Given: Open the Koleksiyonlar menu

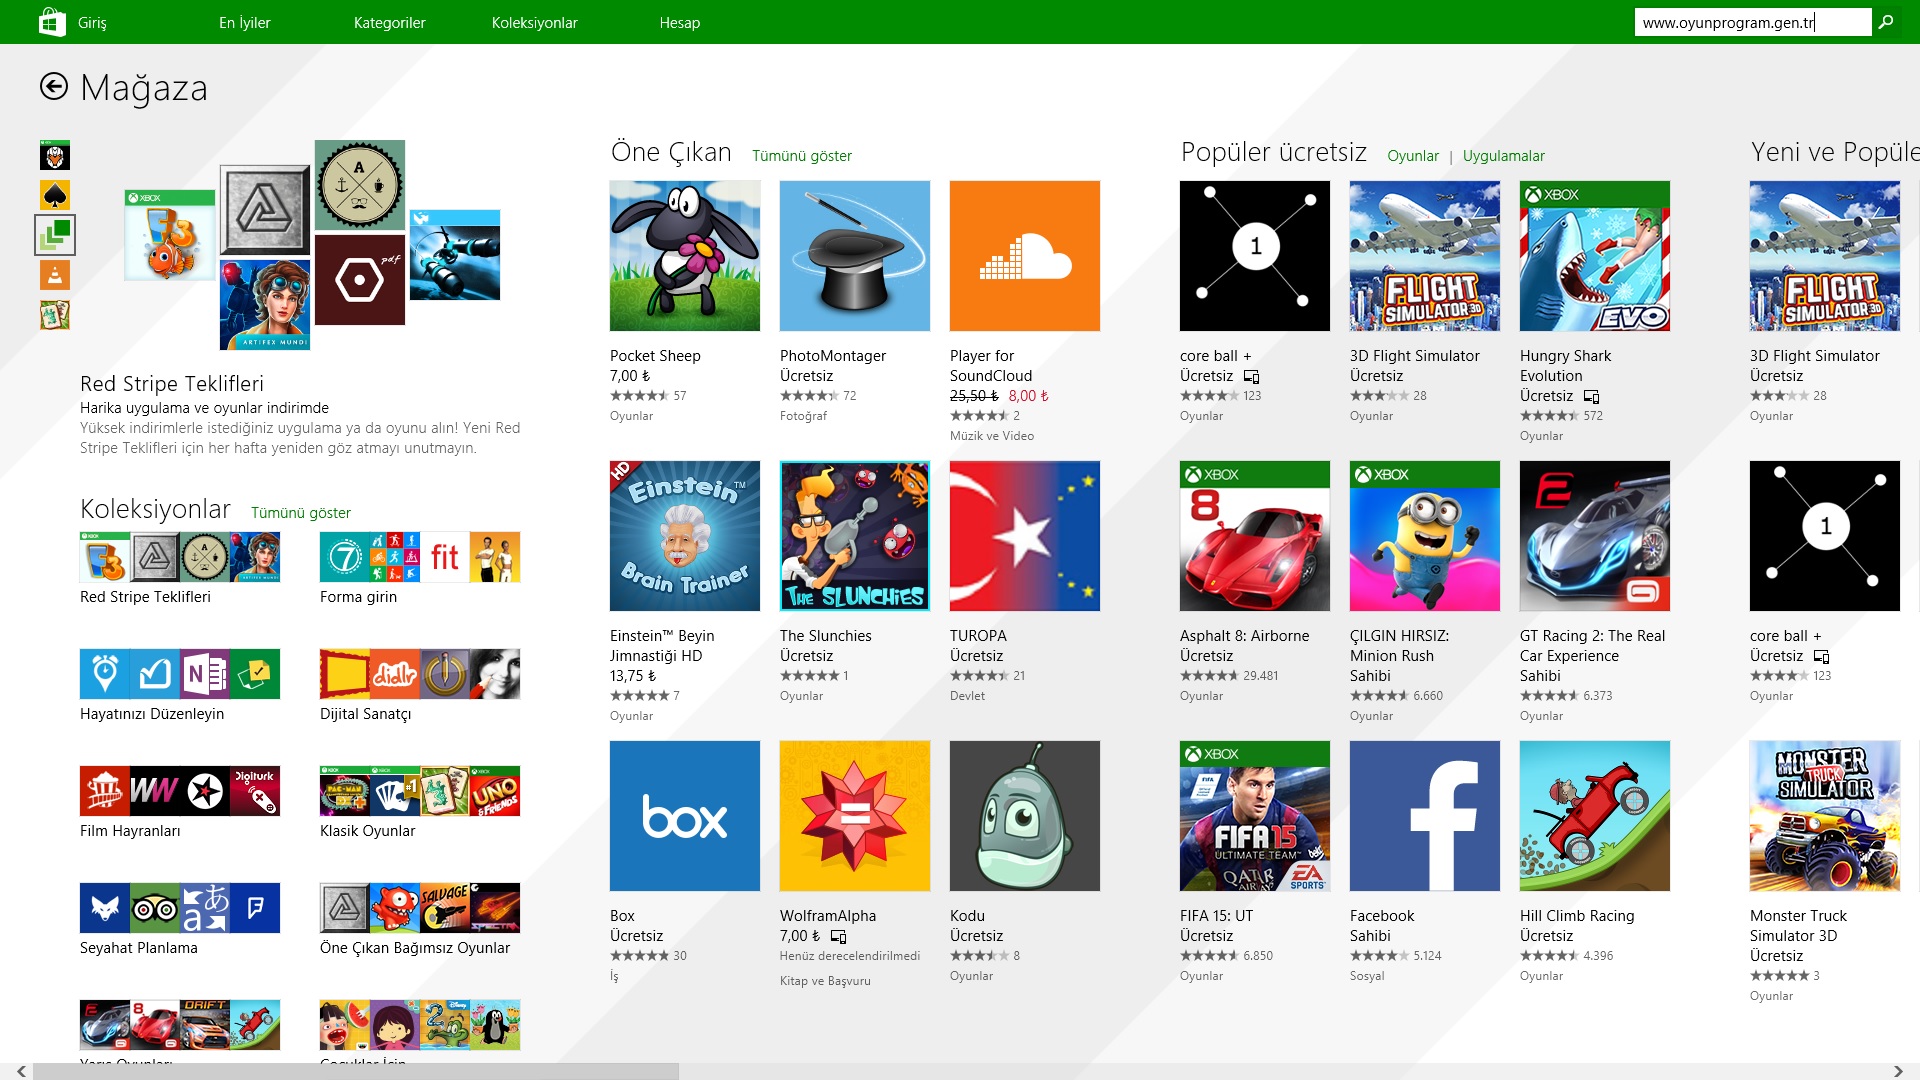Looking at the screenshot, I should click(535, 22).
